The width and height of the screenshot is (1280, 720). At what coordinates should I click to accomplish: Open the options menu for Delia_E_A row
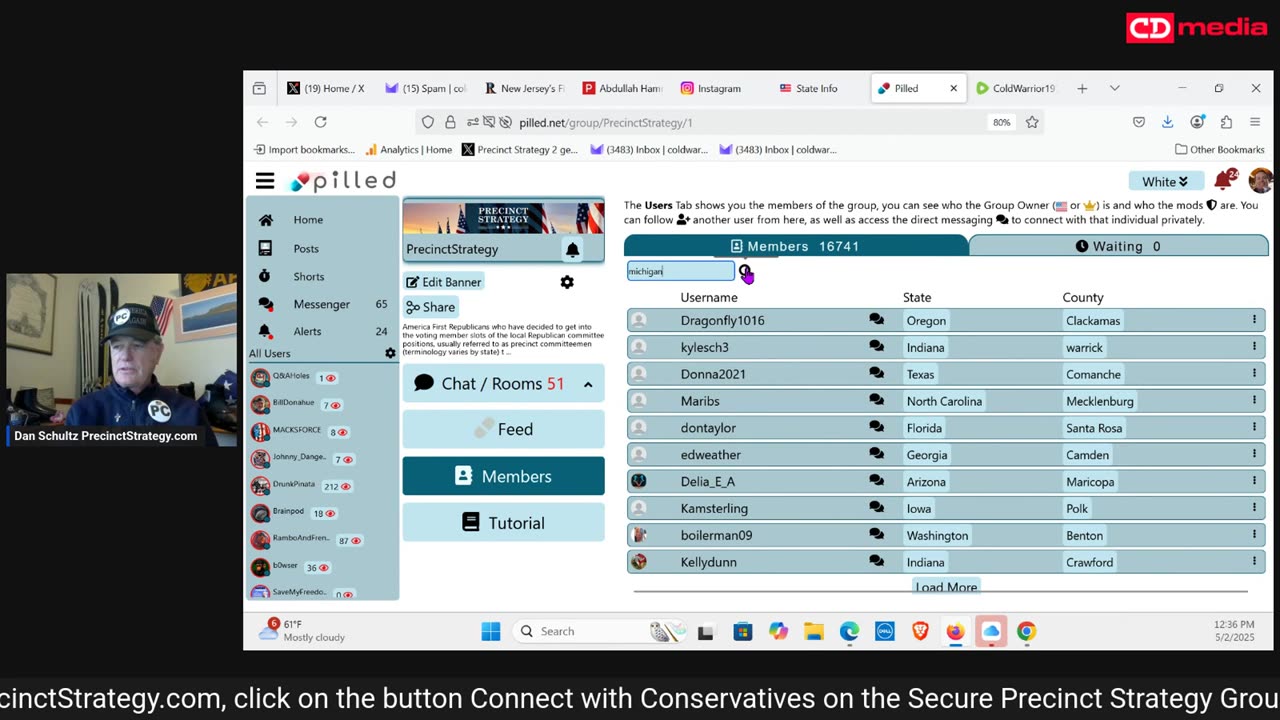1254,481
